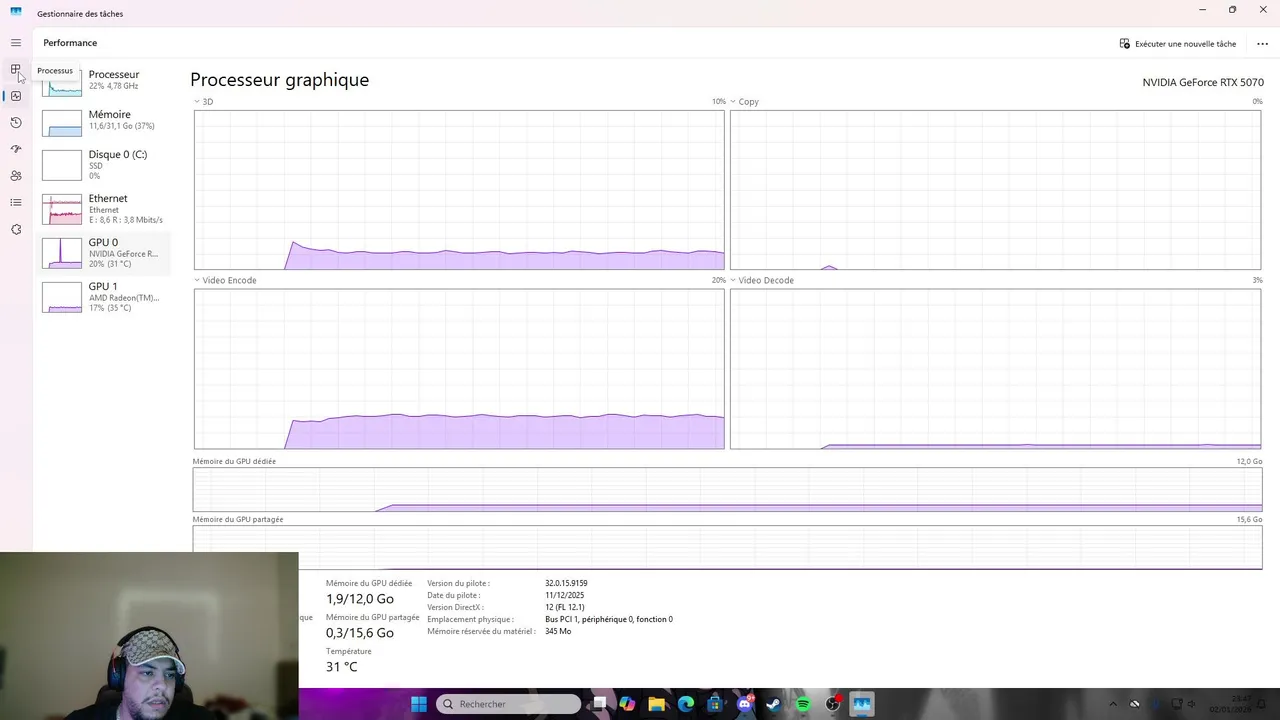Click the 0,3/15,6 Go shared memory value

click(360, 633)
